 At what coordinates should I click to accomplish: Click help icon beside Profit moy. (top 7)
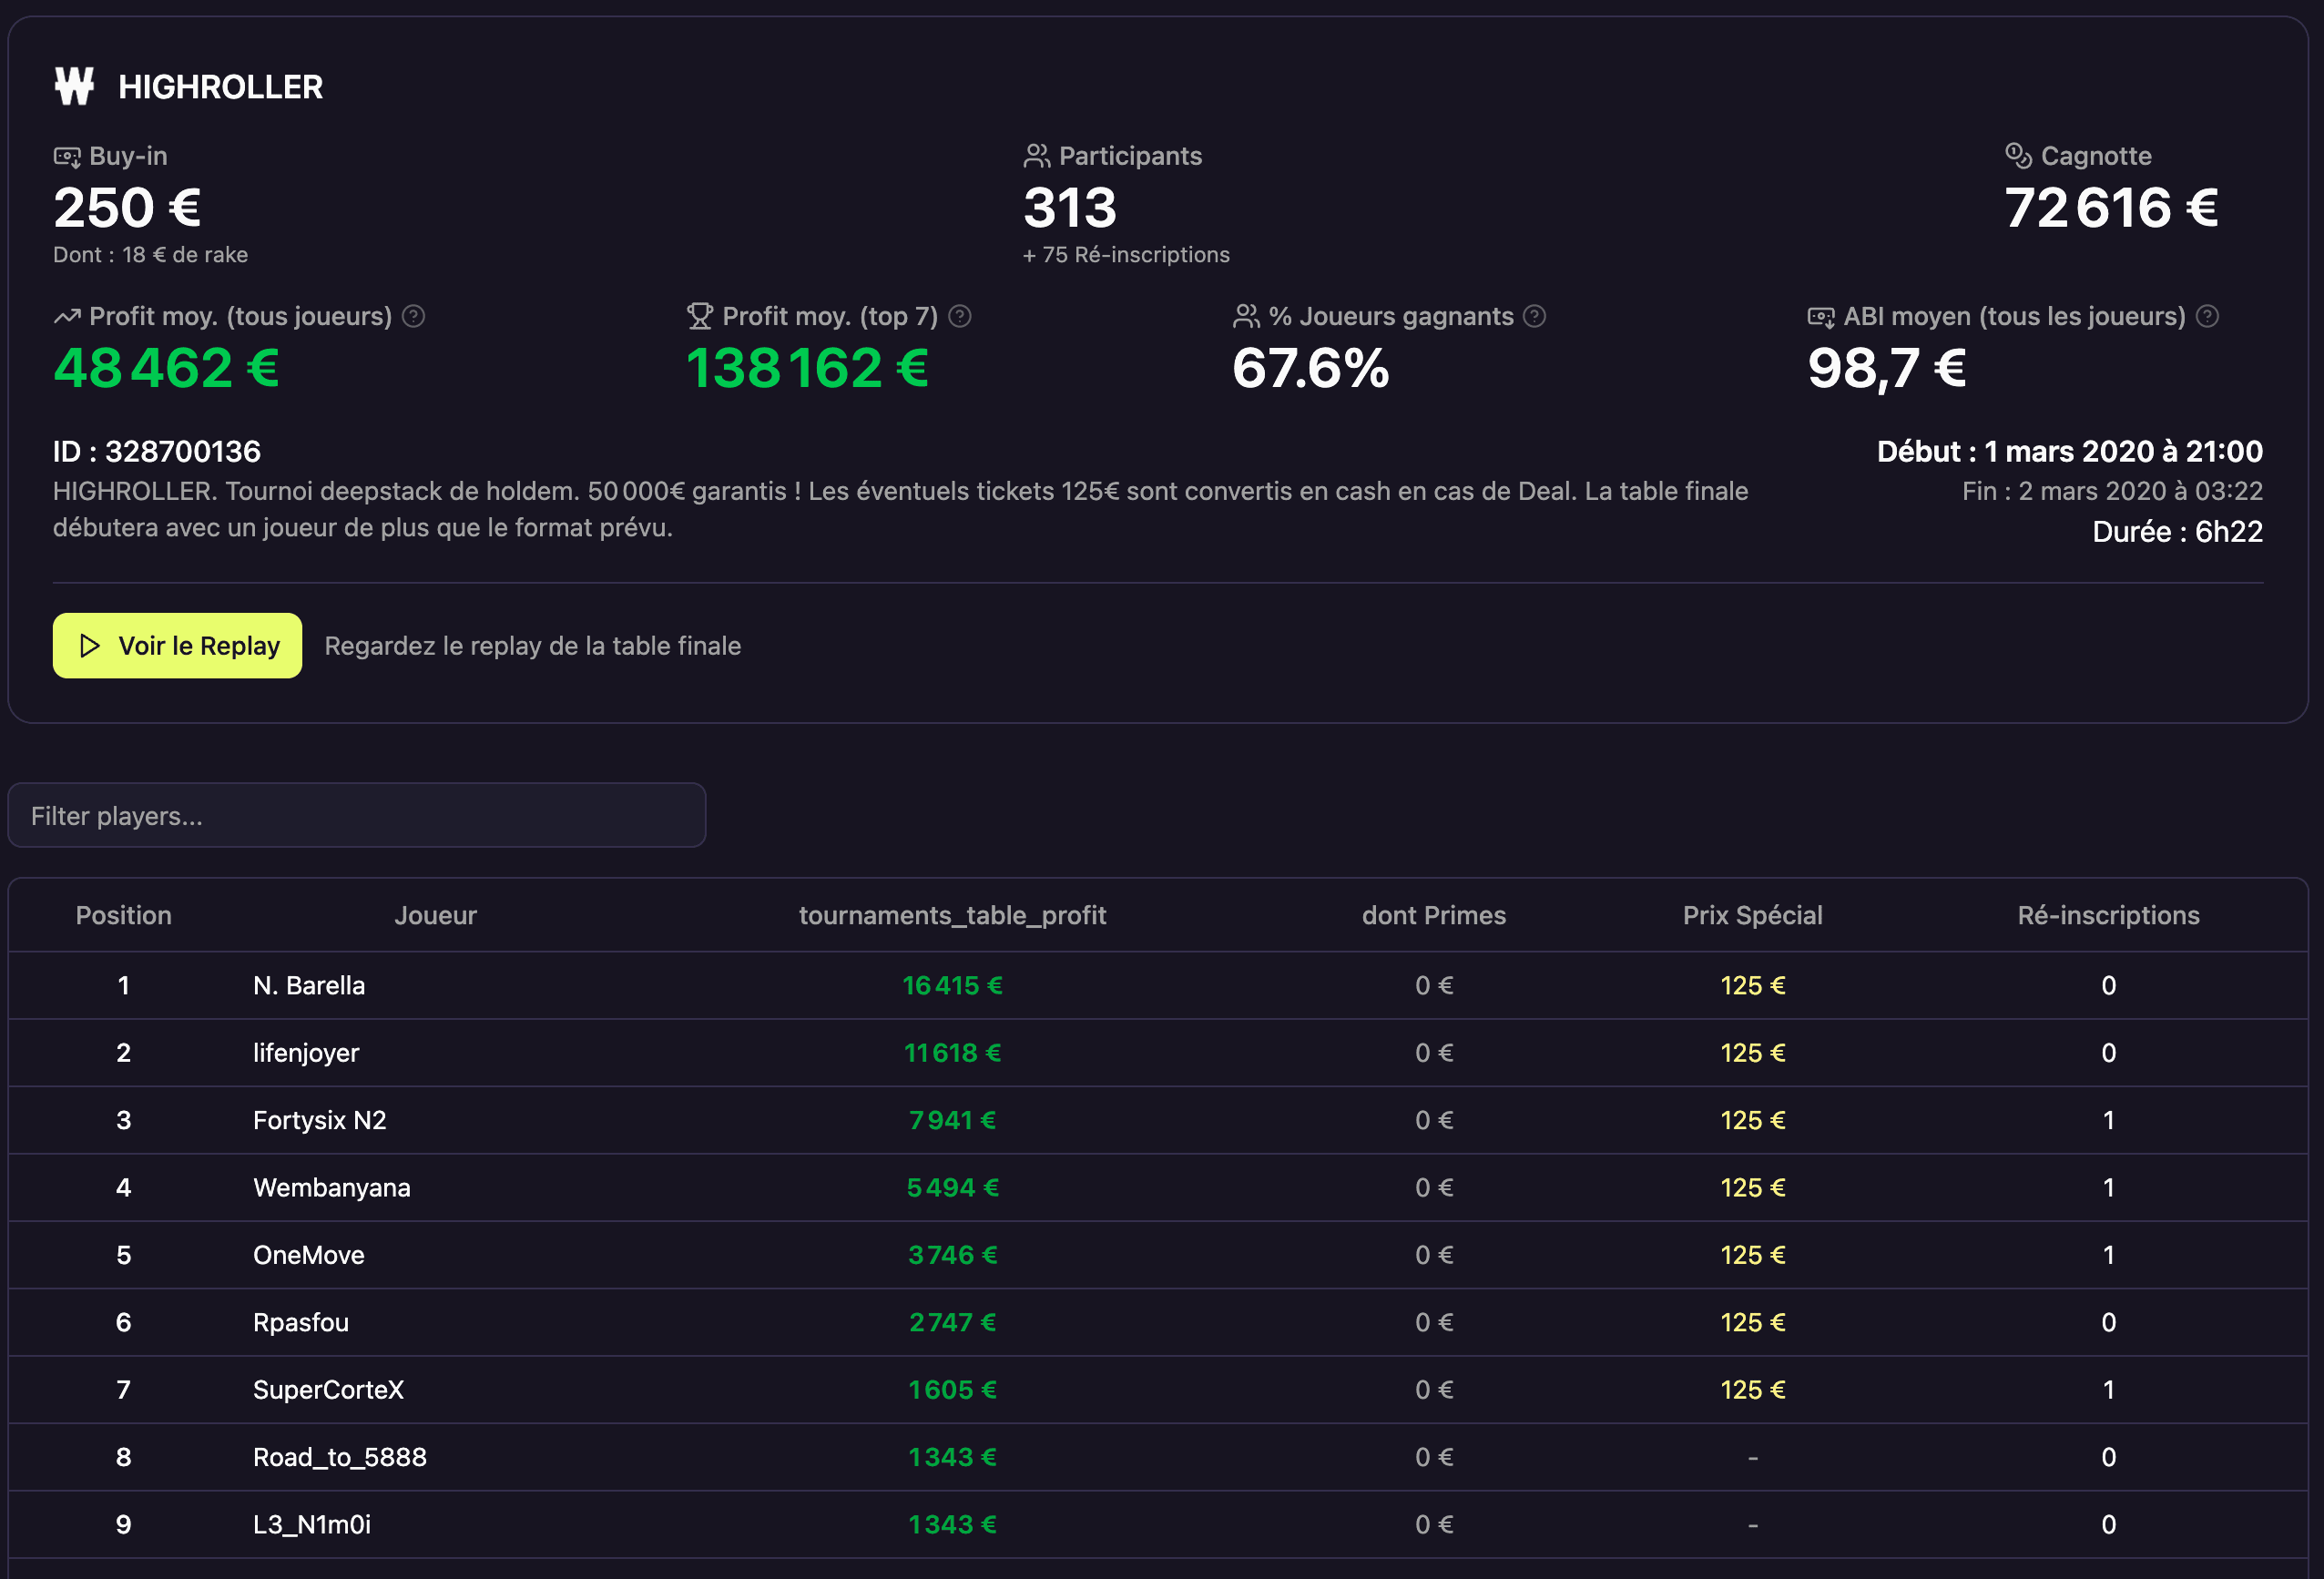point(959,316)
